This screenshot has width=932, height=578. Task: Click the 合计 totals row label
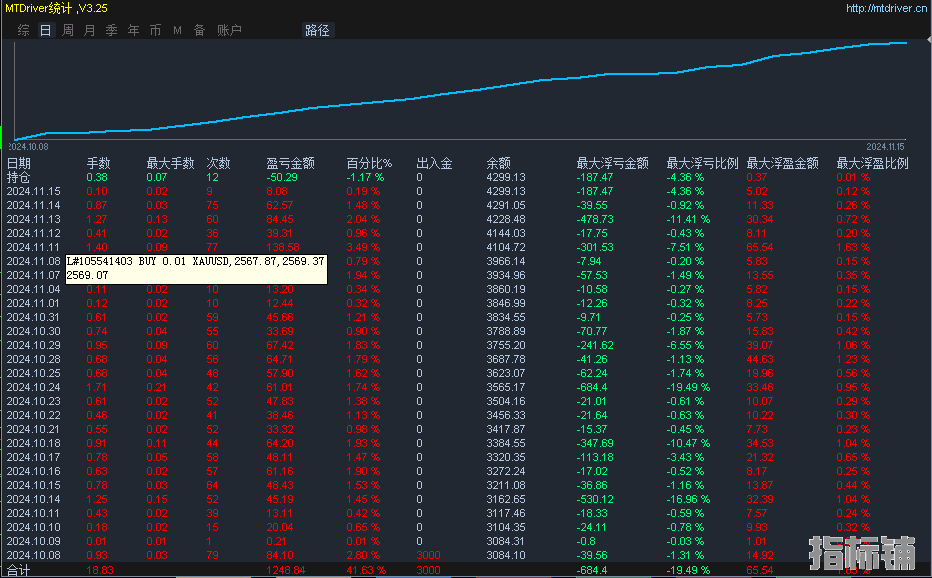click(x=18, y=571)
